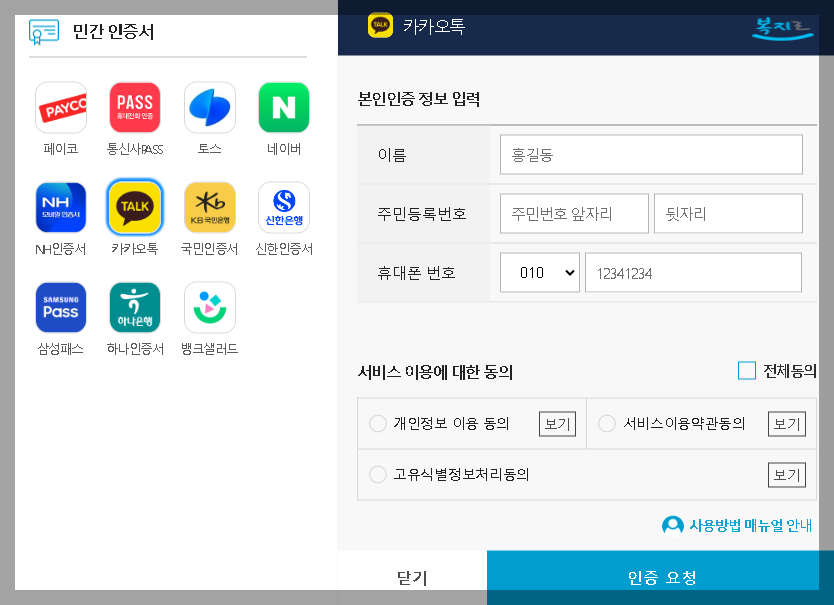View 개인정보 이용 동의 terms via 보기

coord(557,424)
